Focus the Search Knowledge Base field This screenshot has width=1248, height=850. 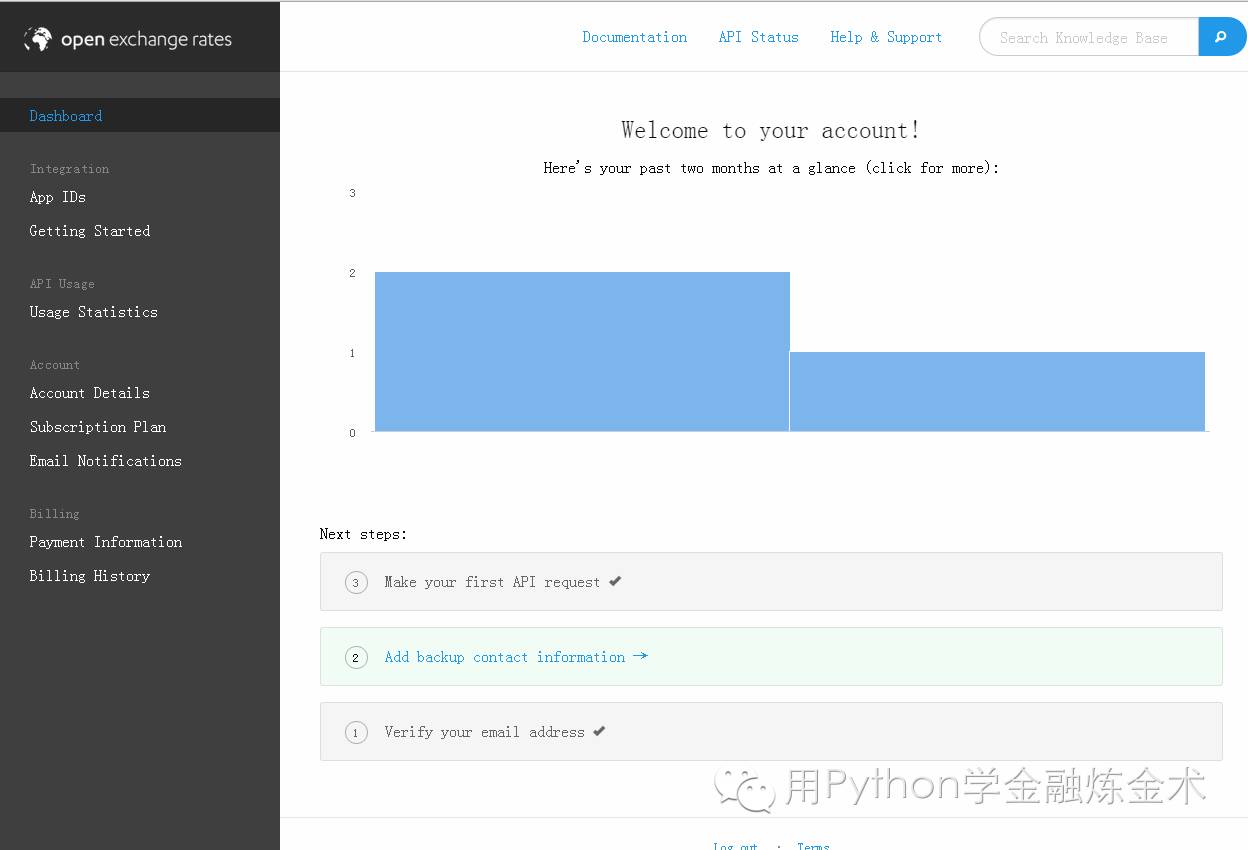pyautogui.click(x=1089, y=37)
